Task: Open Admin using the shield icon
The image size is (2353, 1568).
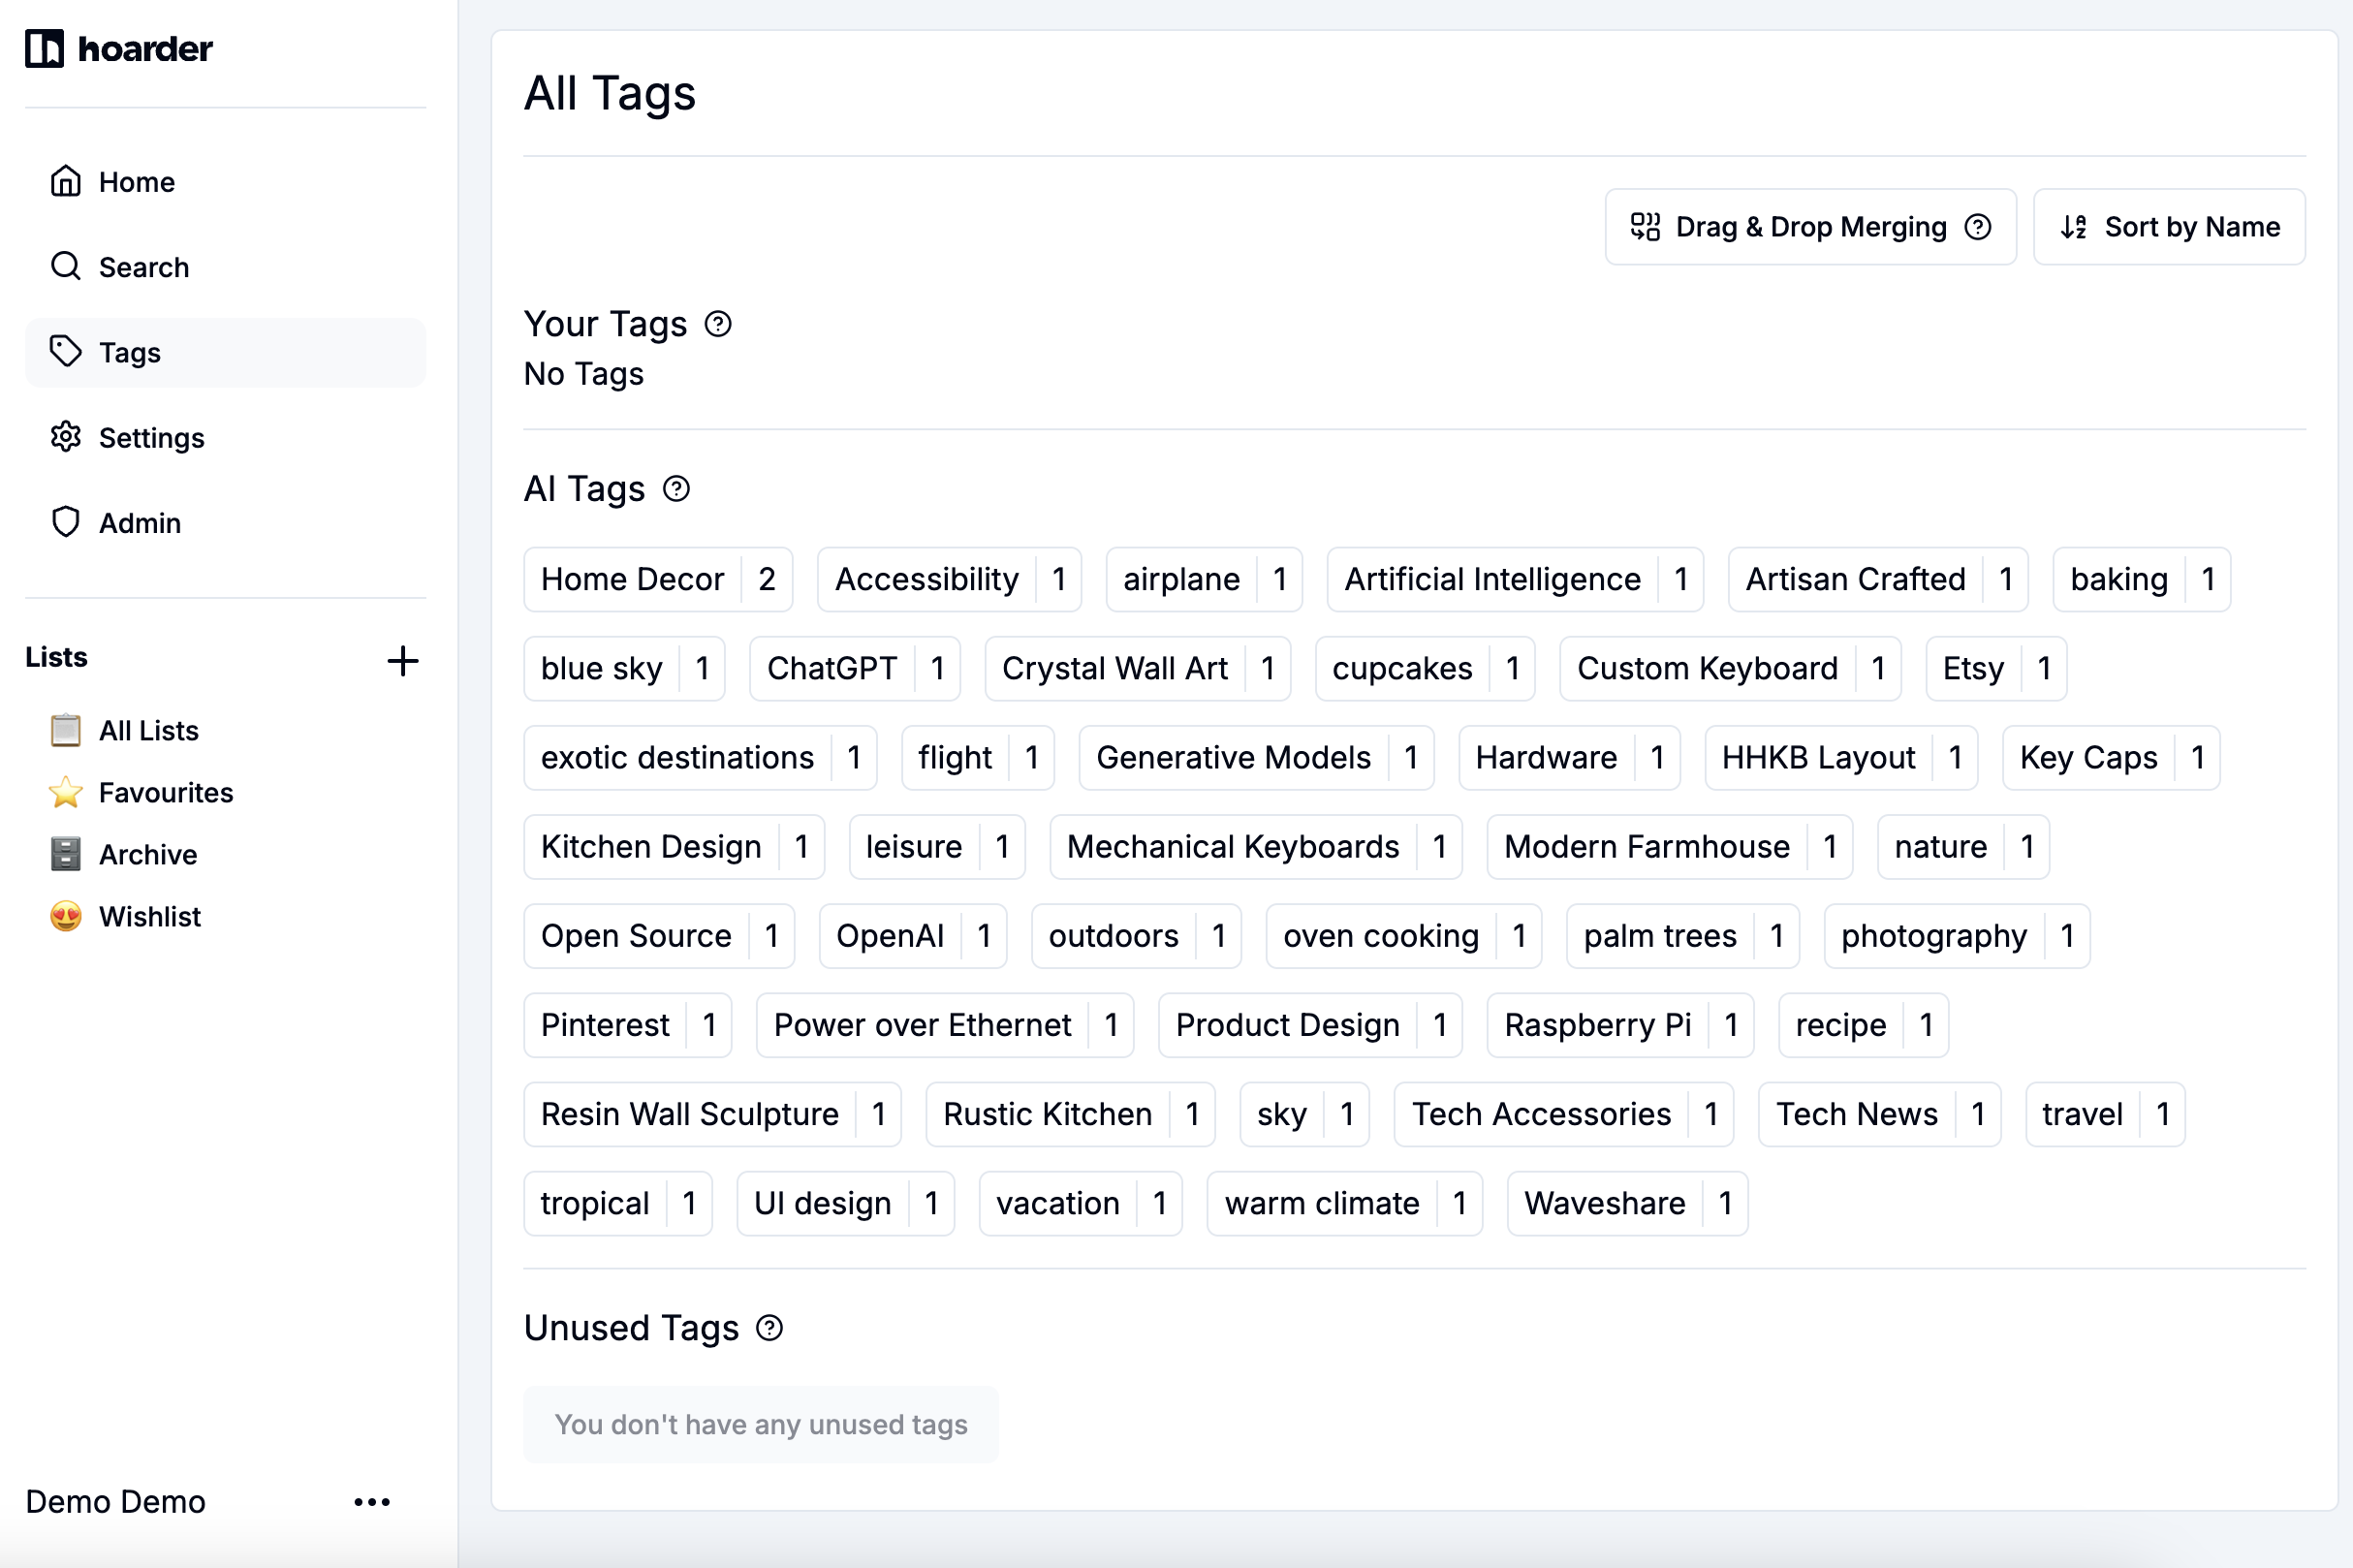Action: [65, 522]
